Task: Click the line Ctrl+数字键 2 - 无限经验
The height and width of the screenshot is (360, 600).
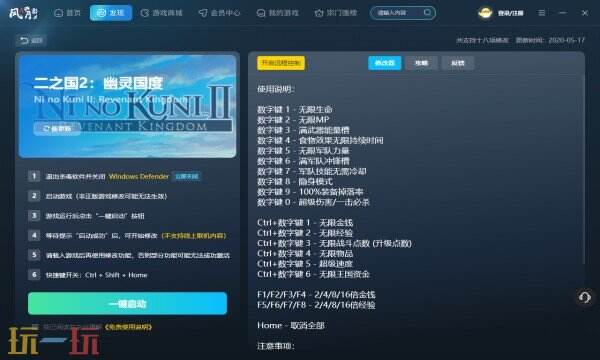Action: 305,233
